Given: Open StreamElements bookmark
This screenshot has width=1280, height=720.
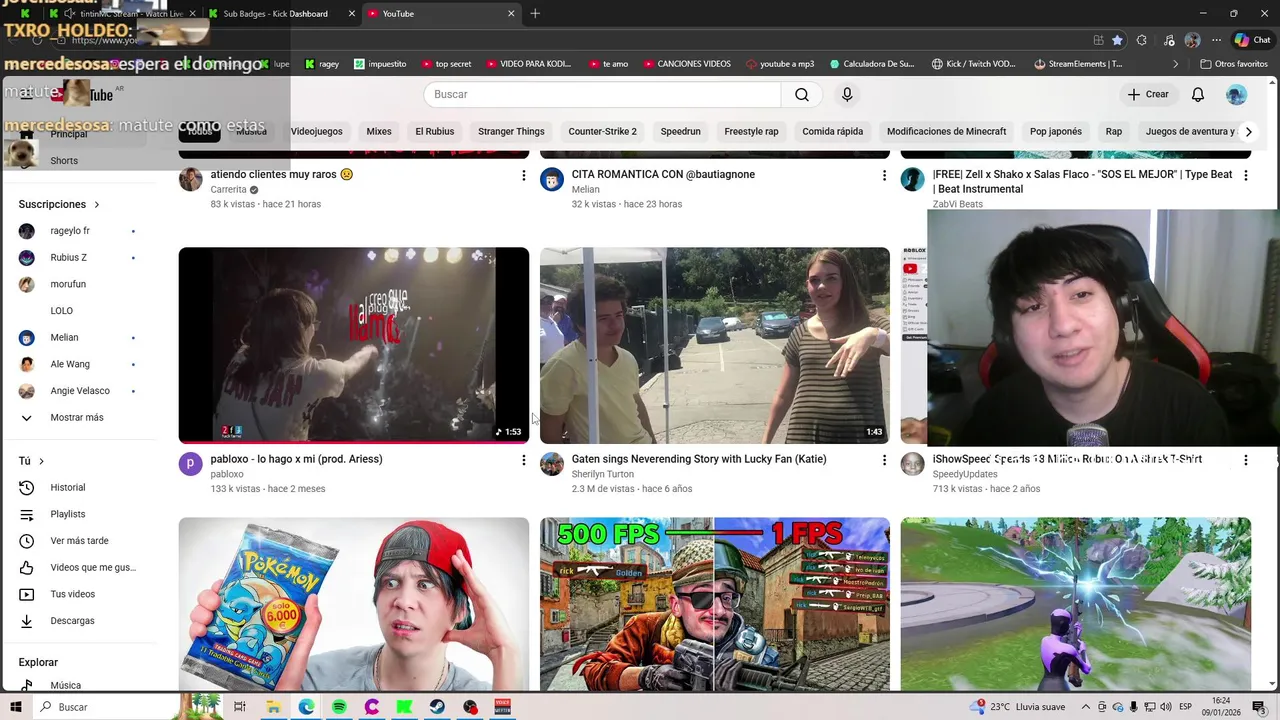Looking at the screenshot, I should [1078, 64].
